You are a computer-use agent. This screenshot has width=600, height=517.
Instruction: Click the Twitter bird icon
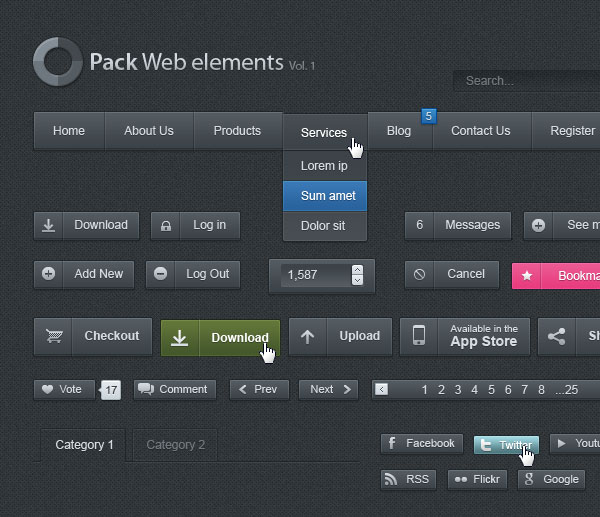pos(486,445)
